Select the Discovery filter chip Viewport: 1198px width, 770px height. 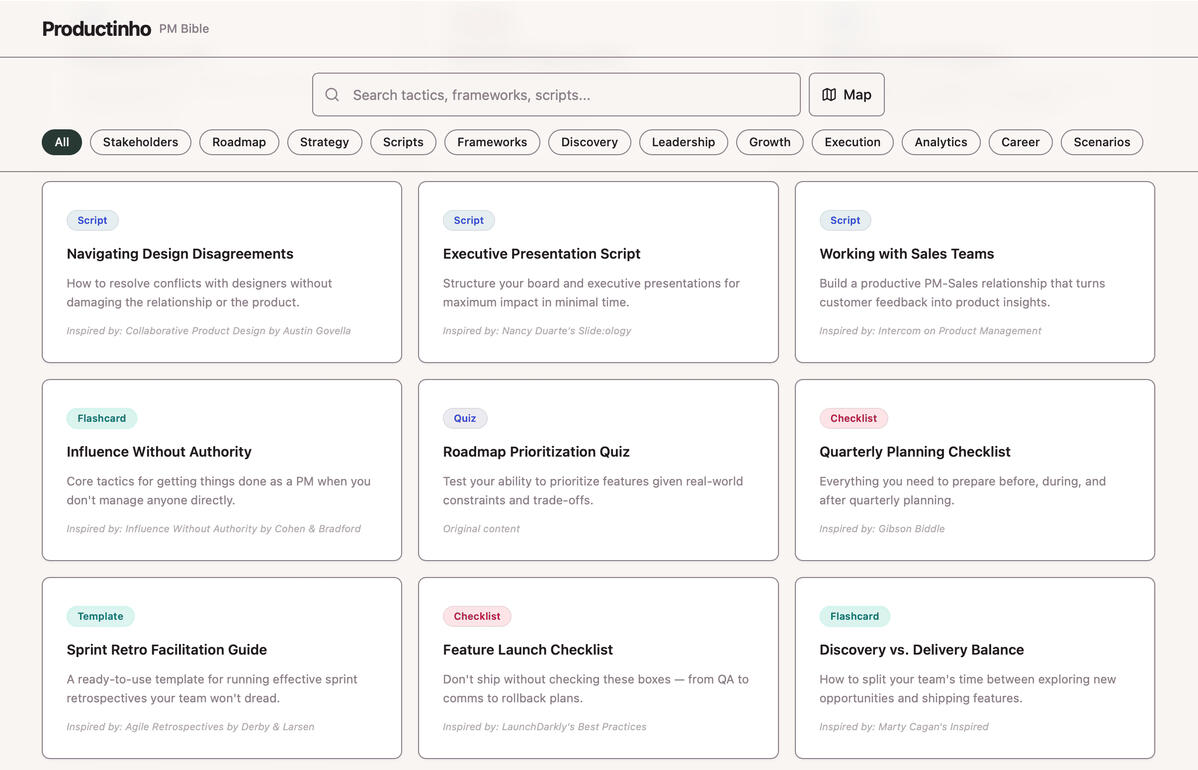pyautogui.click(x=589, y=142)
